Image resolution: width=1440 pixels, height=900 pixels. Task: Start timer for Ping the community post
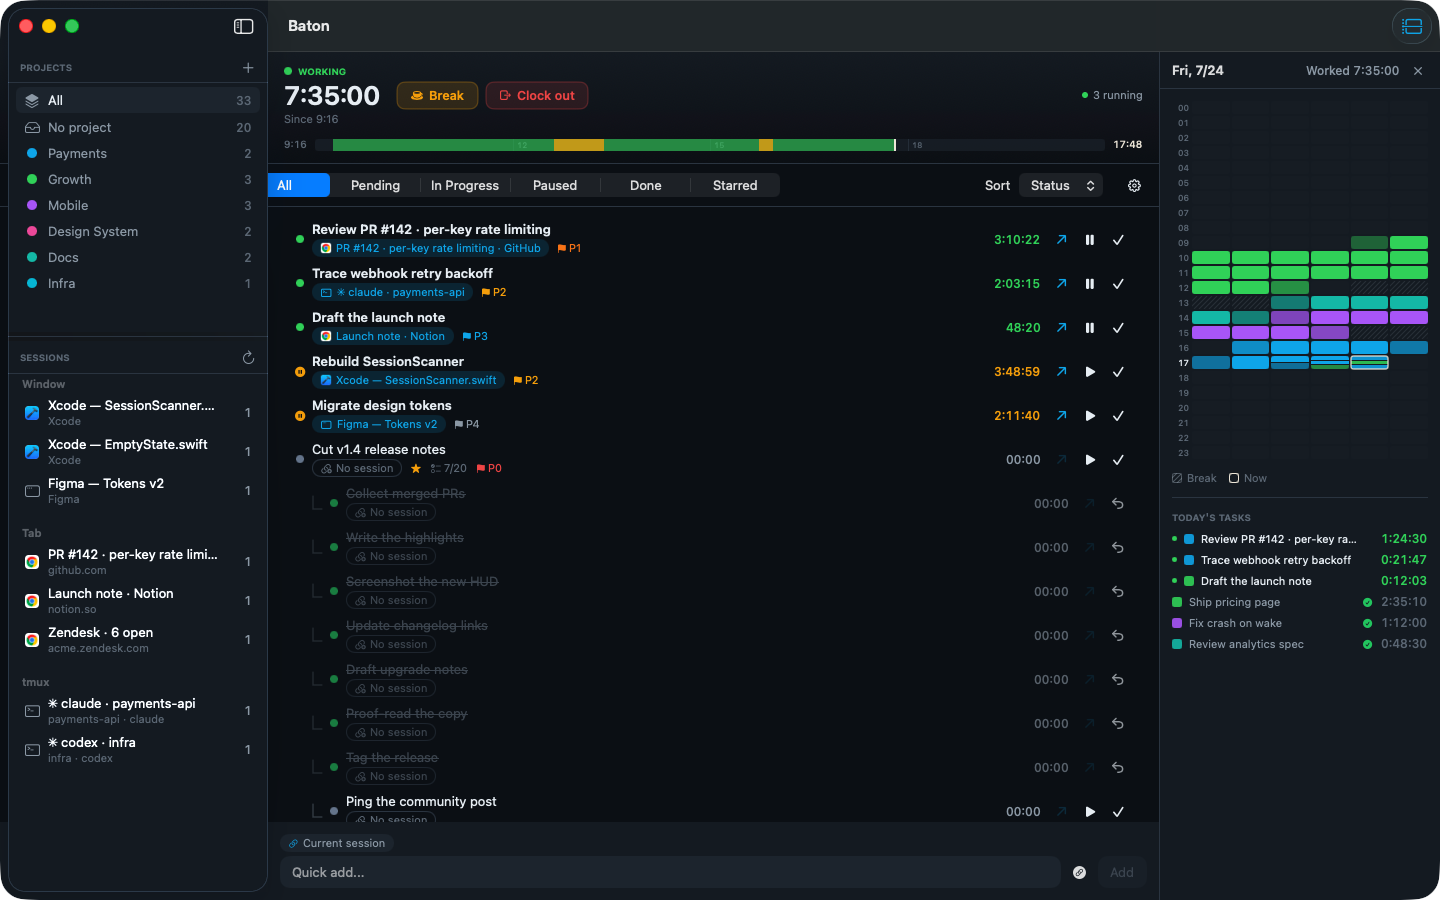(x=1090, y=811)
